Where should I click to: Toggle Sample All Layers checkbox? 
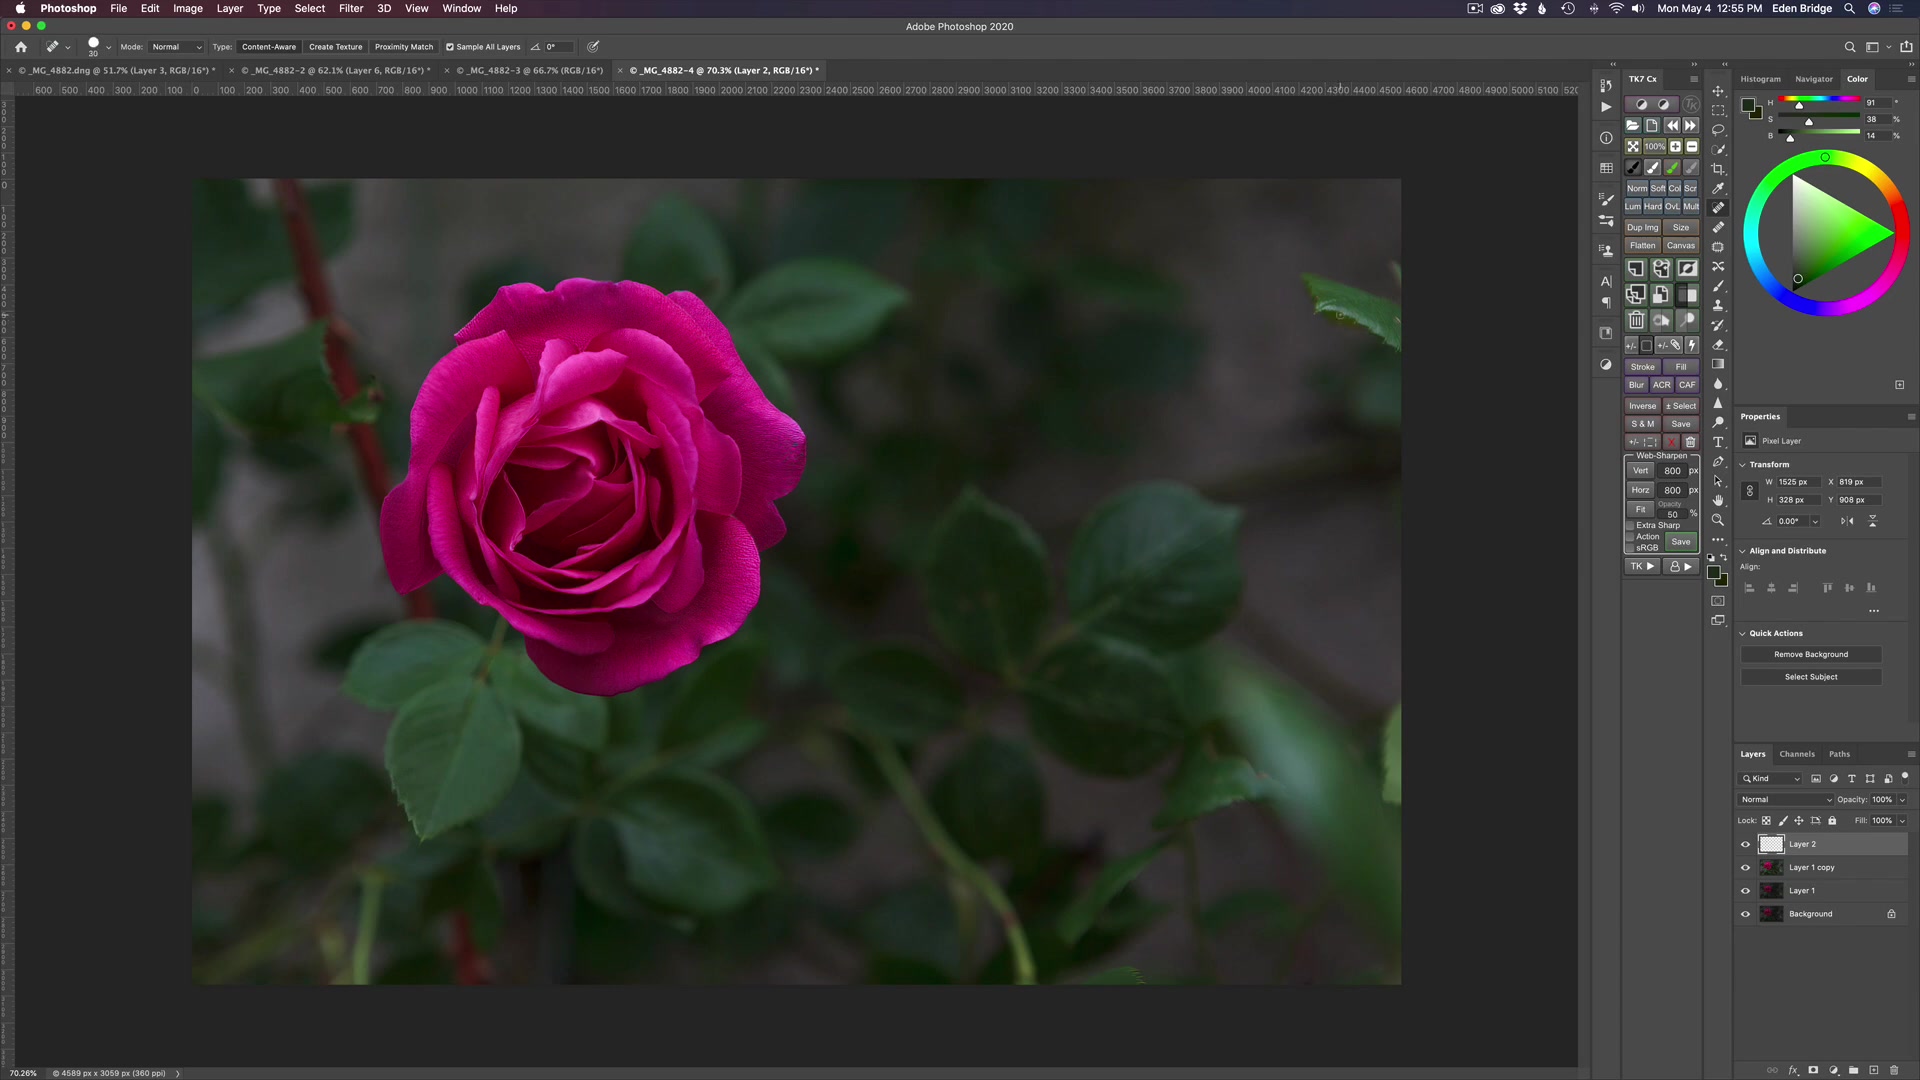450,47
